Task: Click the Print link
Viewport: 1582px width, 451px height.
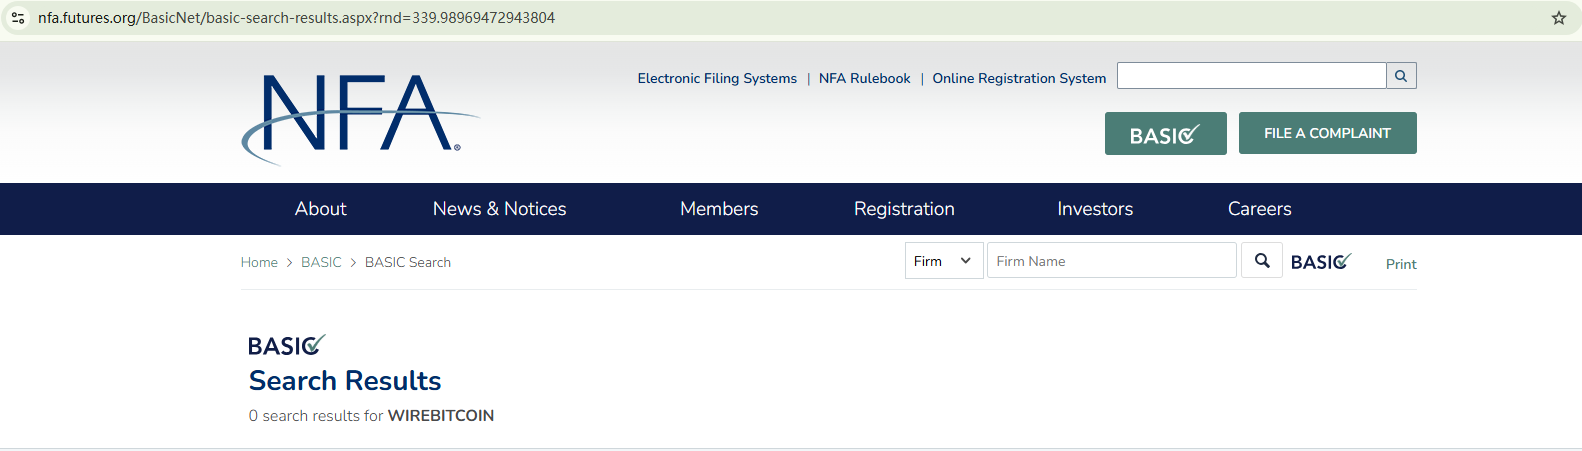Action: 1400,264
